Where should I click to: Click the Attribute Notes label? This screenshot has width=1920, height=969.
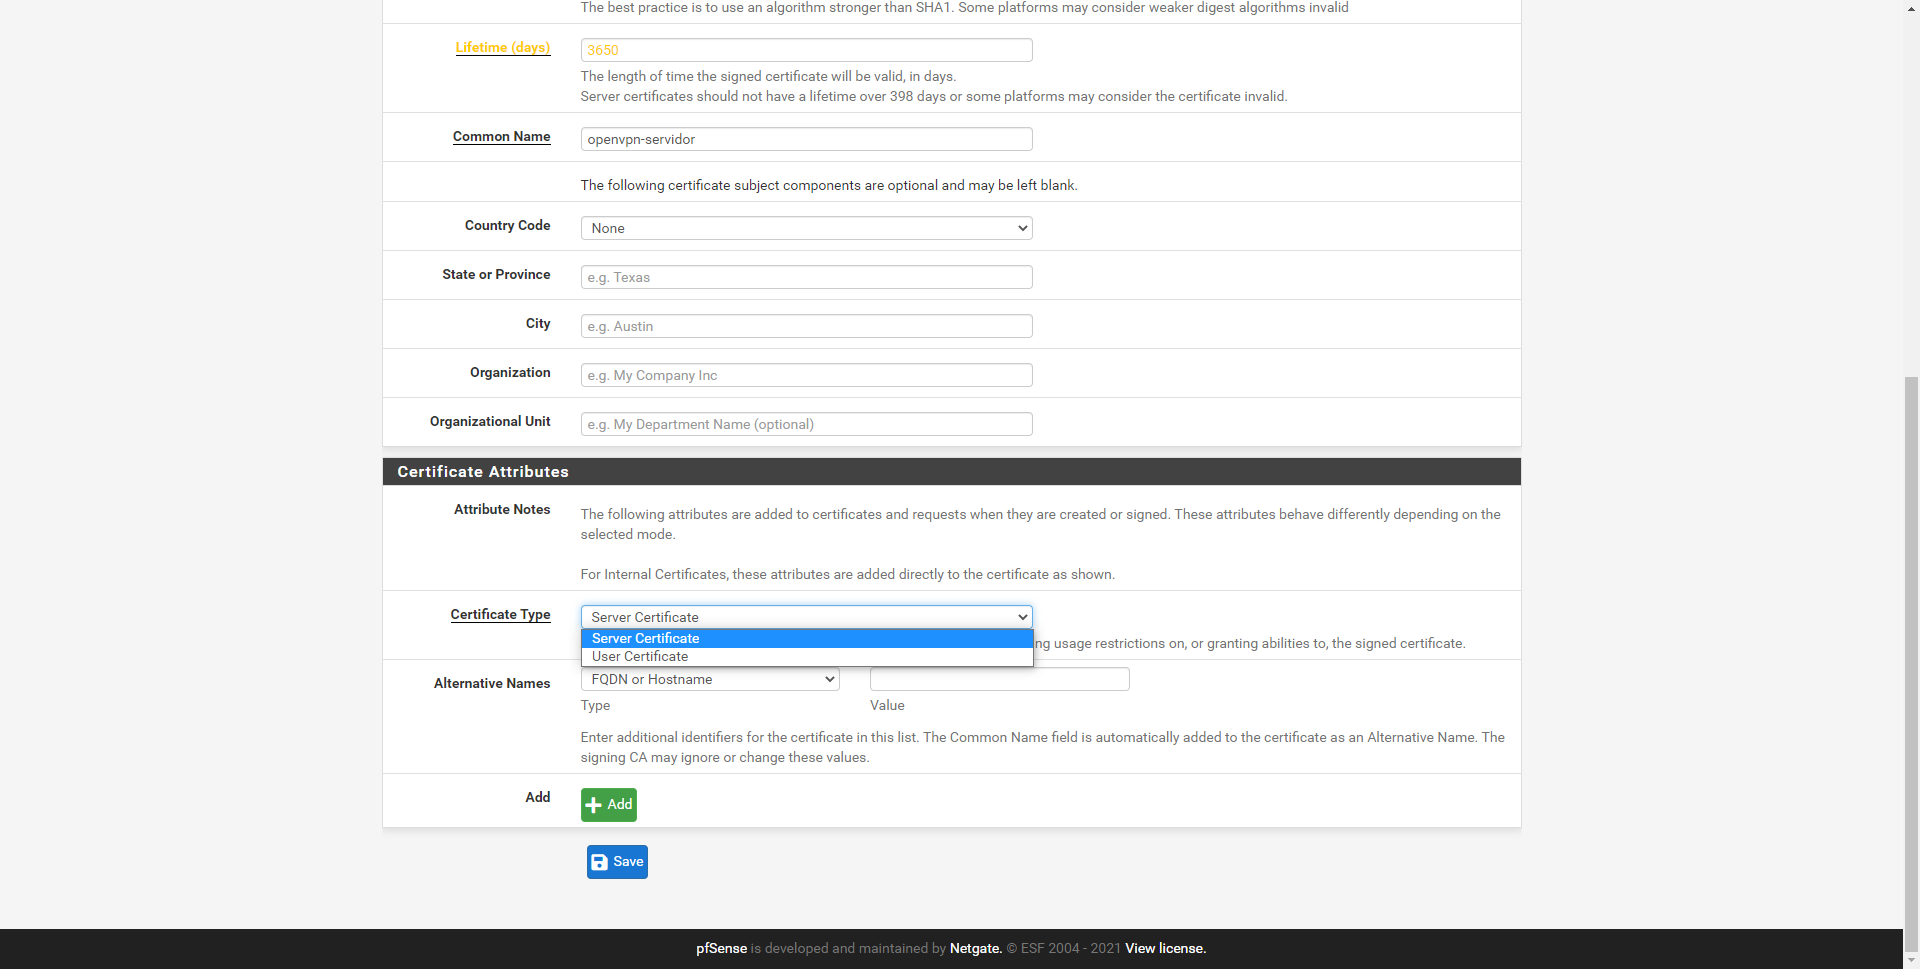tap(502, 509)
